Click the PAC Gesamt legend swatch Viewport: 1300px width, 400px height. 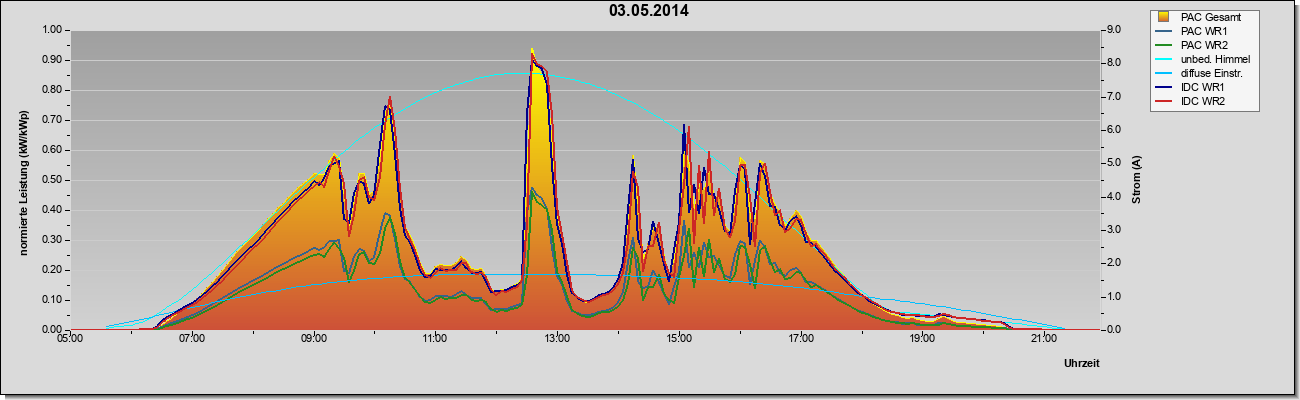[x=1164, y=17]
